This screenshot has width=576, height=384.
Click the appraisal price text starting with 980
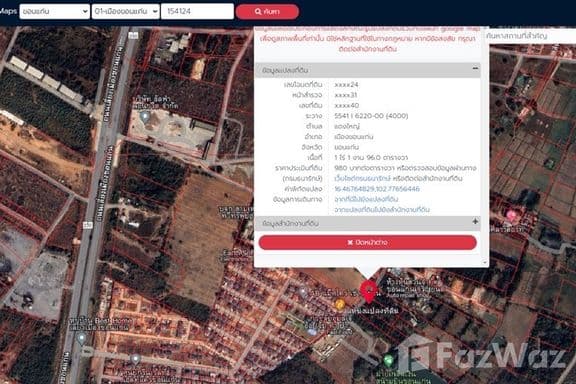(405, 168)
